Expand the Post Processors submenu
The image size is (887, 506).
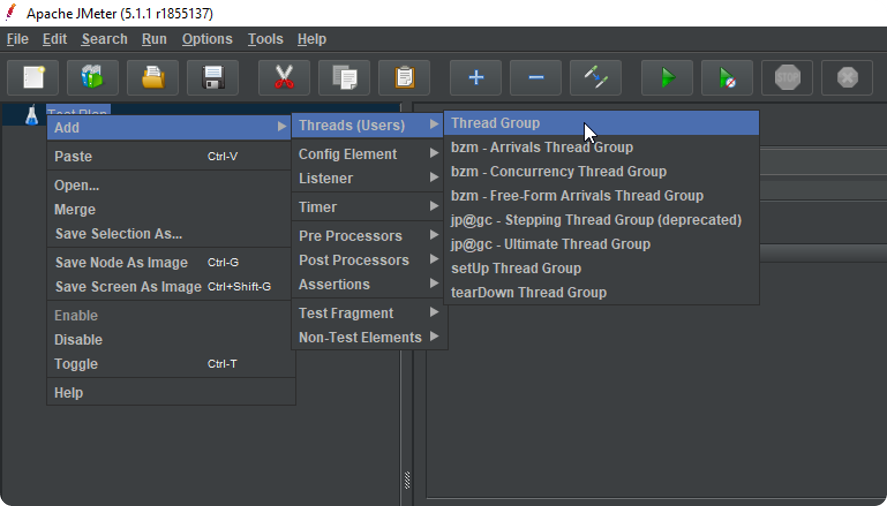coord(368,260)
